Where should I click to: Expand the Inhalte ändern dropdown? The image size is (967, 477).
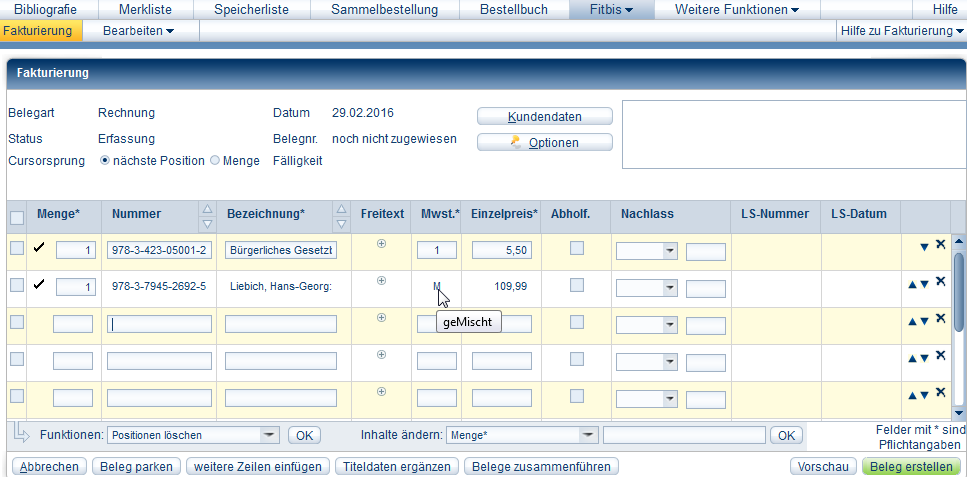click(588, 435)
